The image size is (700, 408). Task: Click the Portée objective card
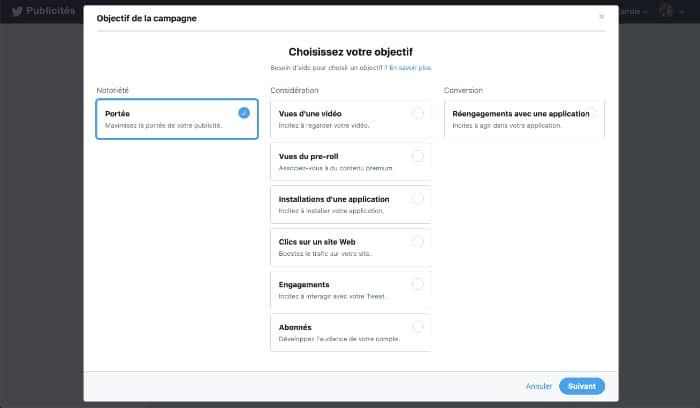pos(176,119)
